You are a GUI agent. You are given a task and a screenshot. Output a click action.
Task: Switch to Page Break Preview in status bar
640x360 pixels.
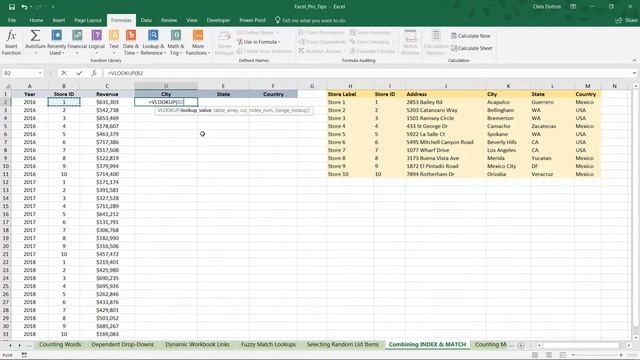[562, 355]
